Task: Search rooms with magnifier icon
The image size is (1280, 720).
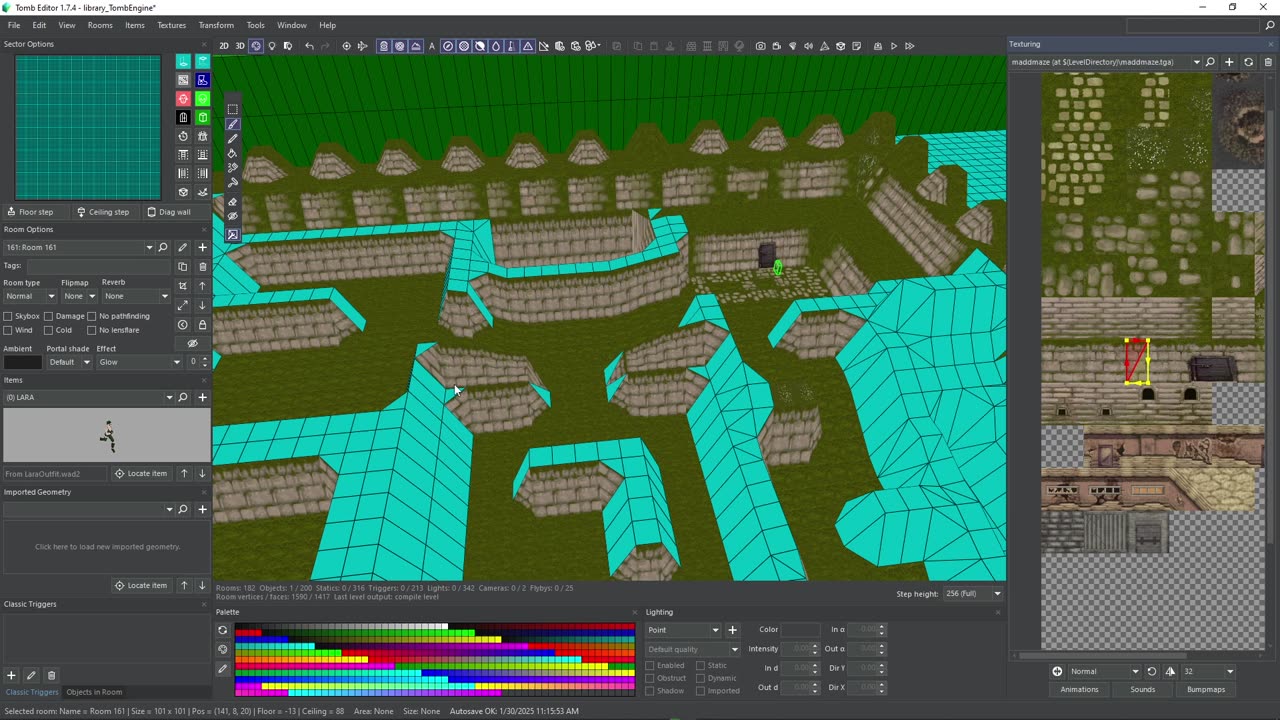Action: point(163,247)
